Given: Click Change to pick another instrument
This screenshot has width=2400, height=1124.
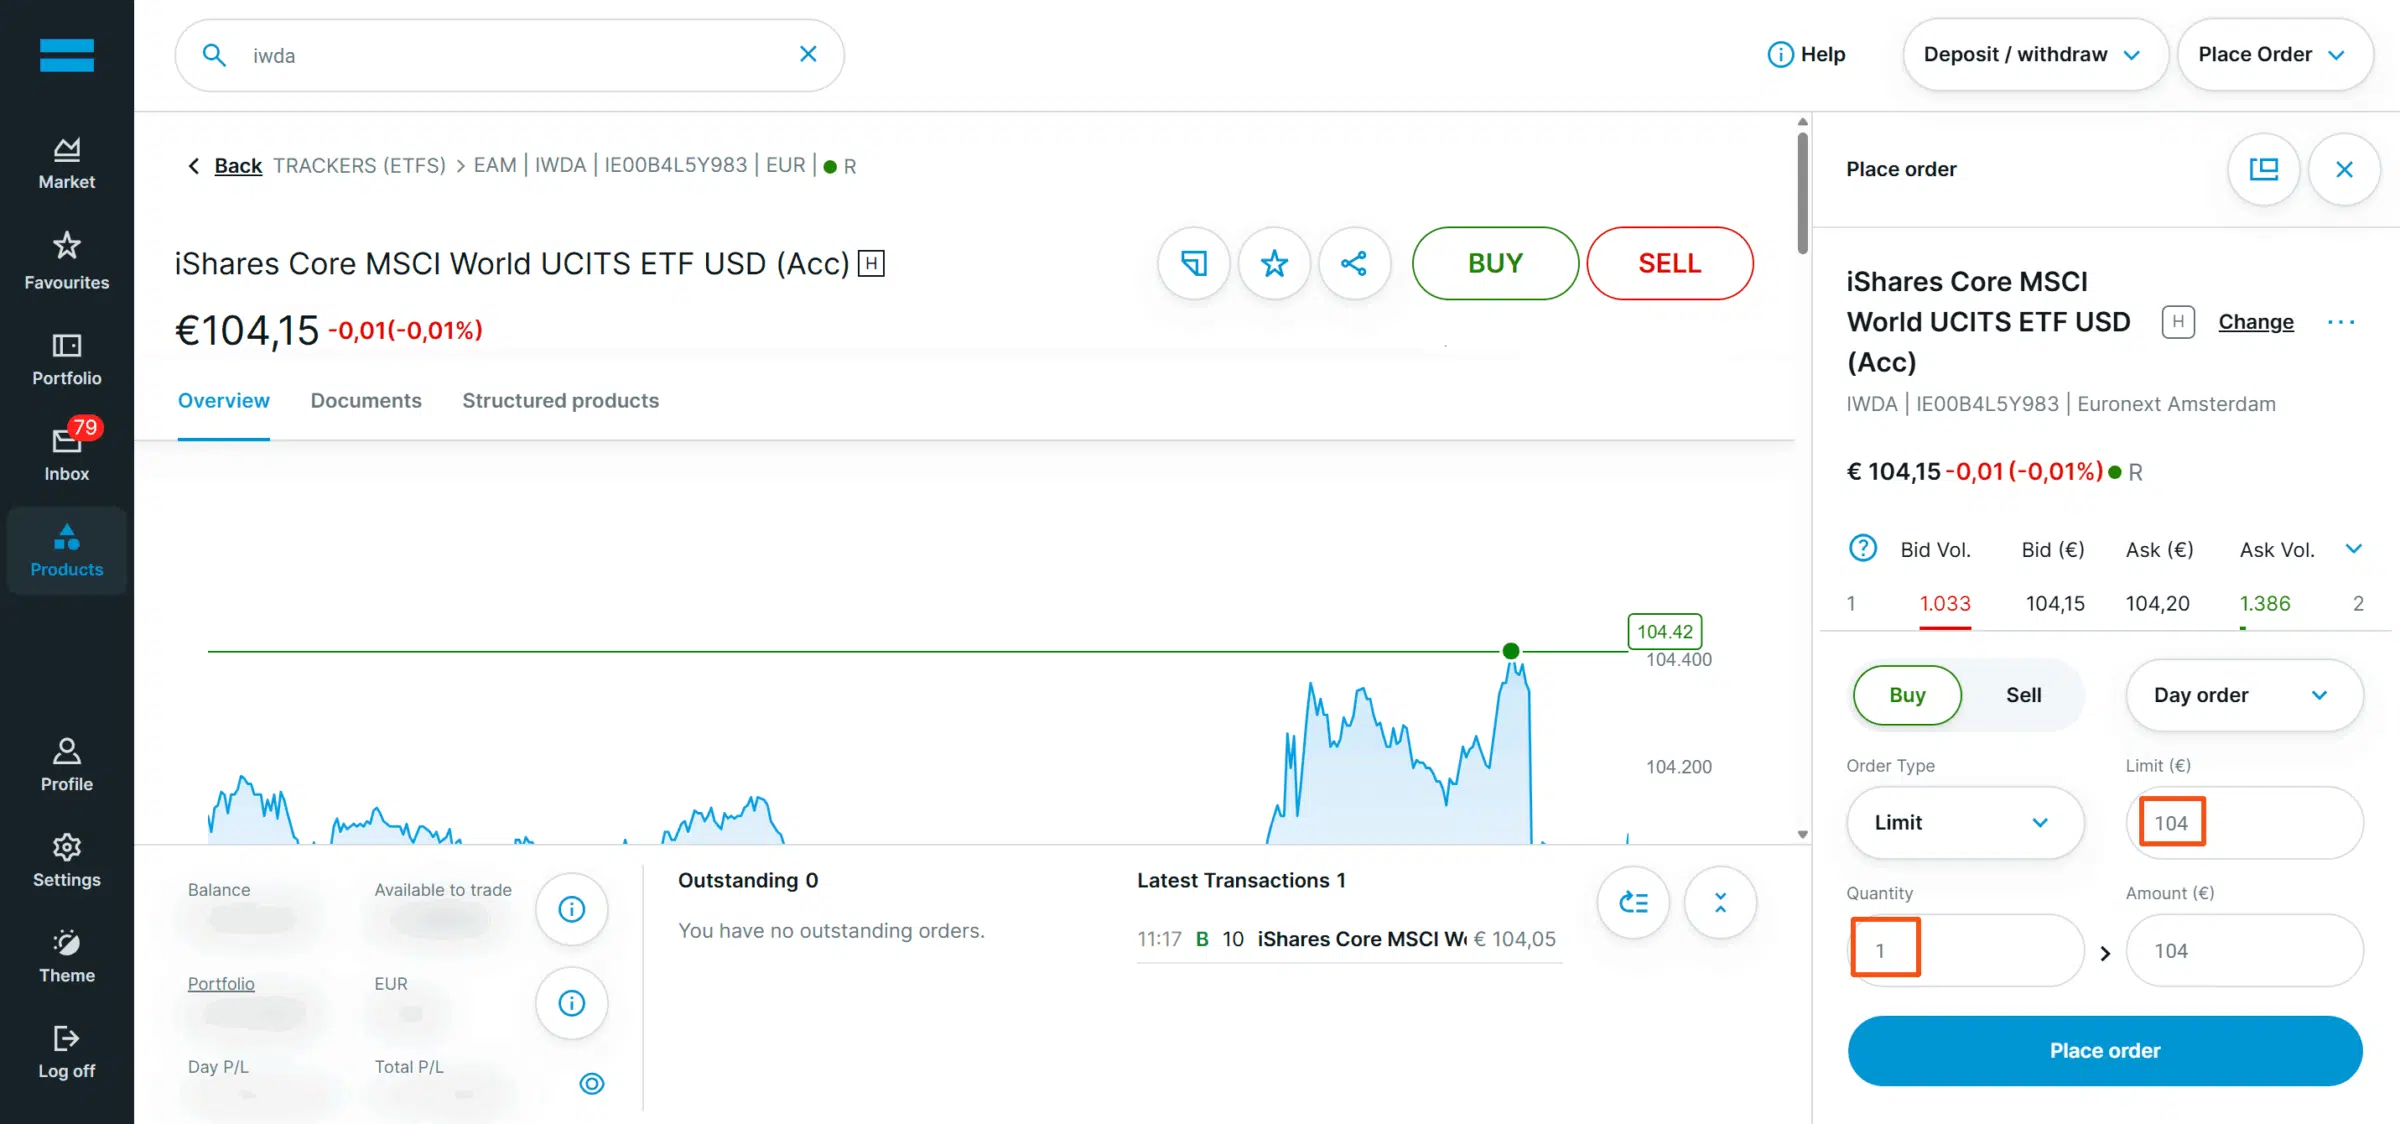Looking at the screenshot, I should tap(2256, 322).
